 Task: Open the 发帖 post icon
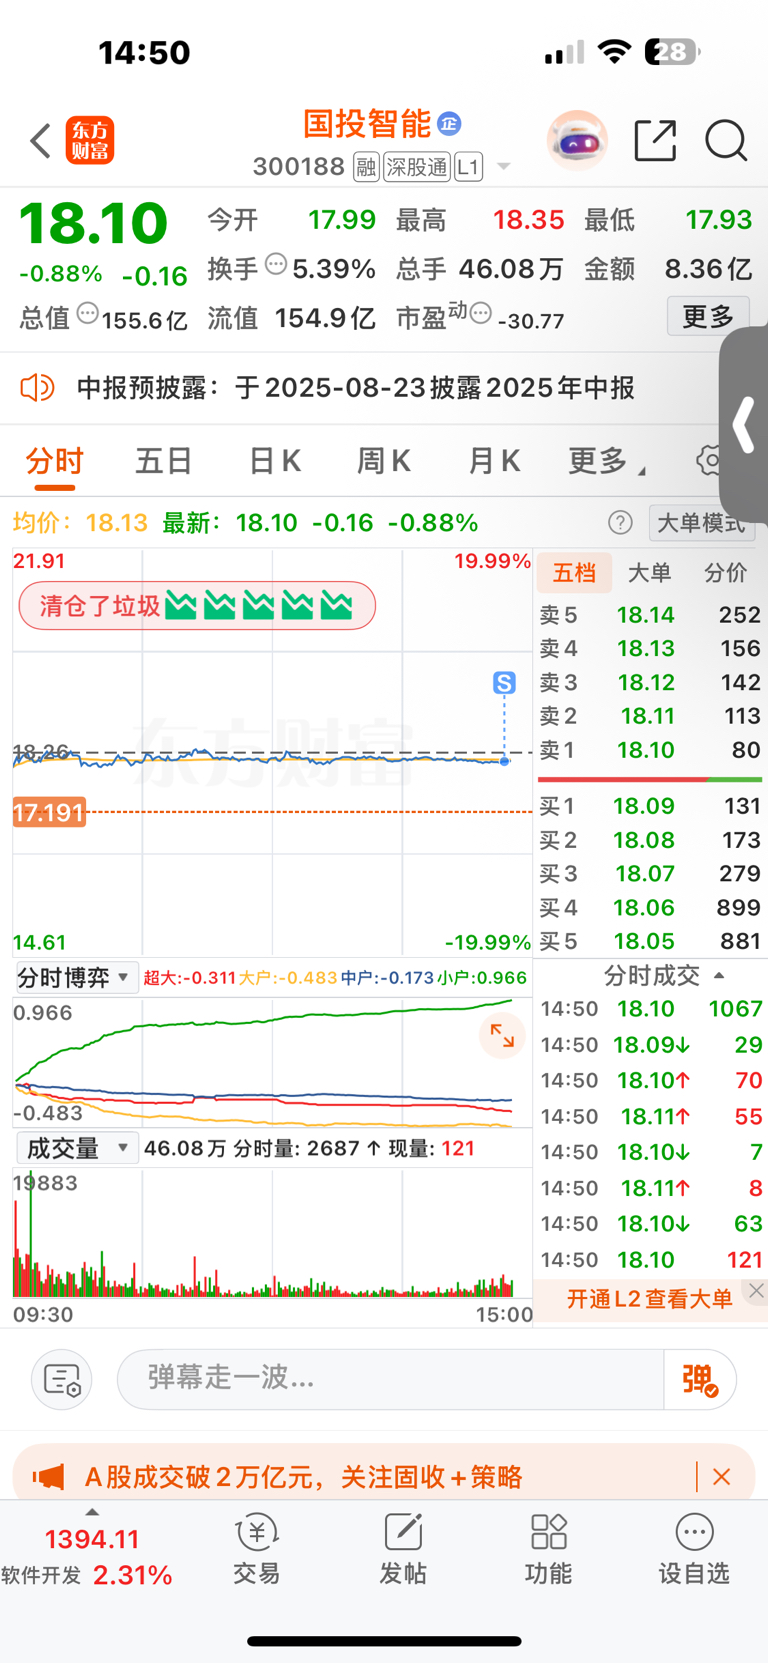(x=403, y=1549)
